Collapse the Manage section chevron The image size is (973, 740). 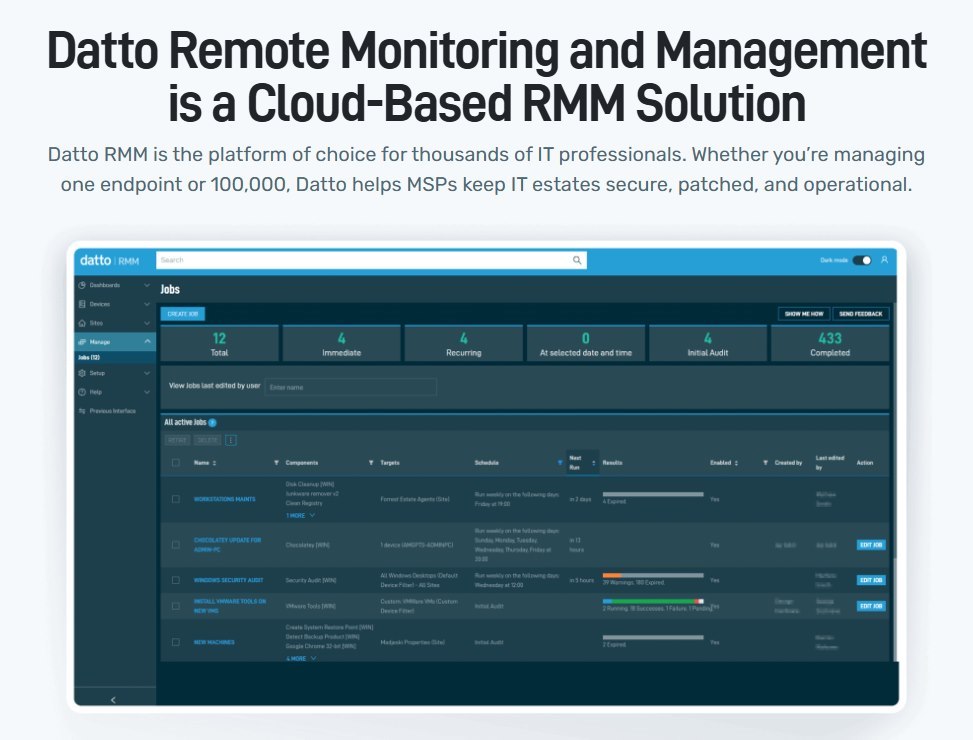point(147,341)
